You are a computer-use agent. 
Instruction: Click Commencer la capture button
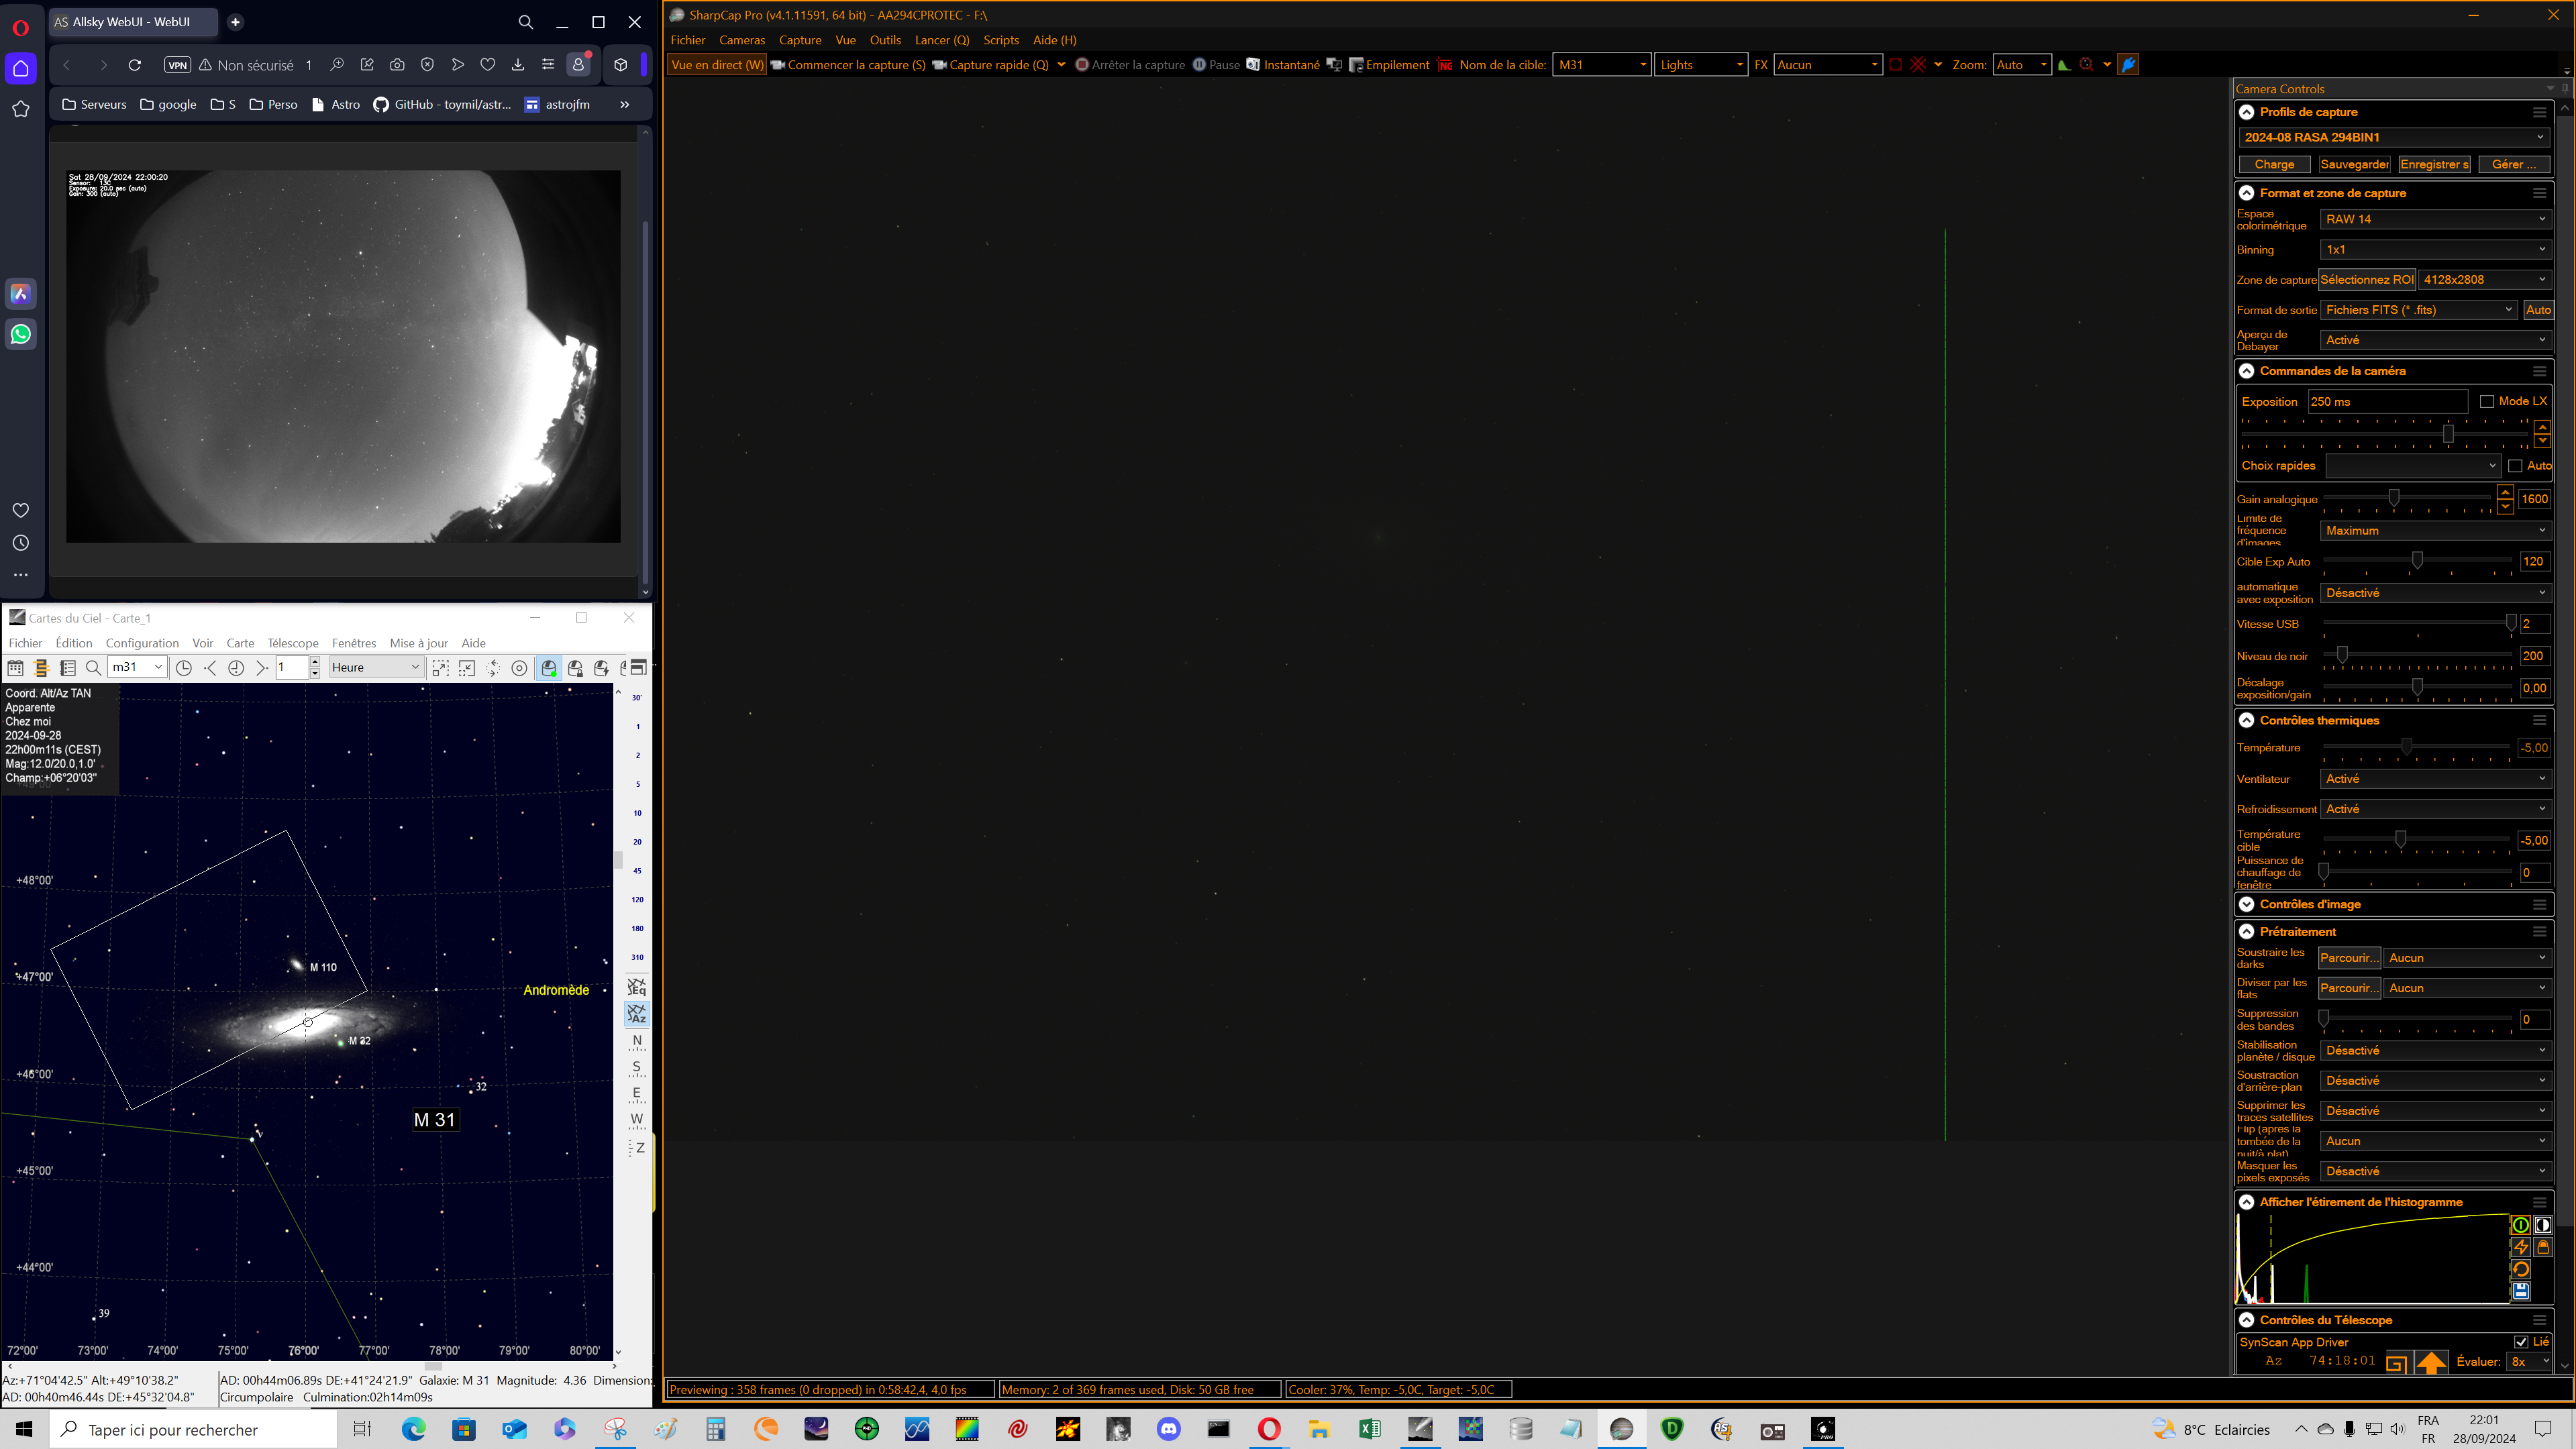pos(848,65)
